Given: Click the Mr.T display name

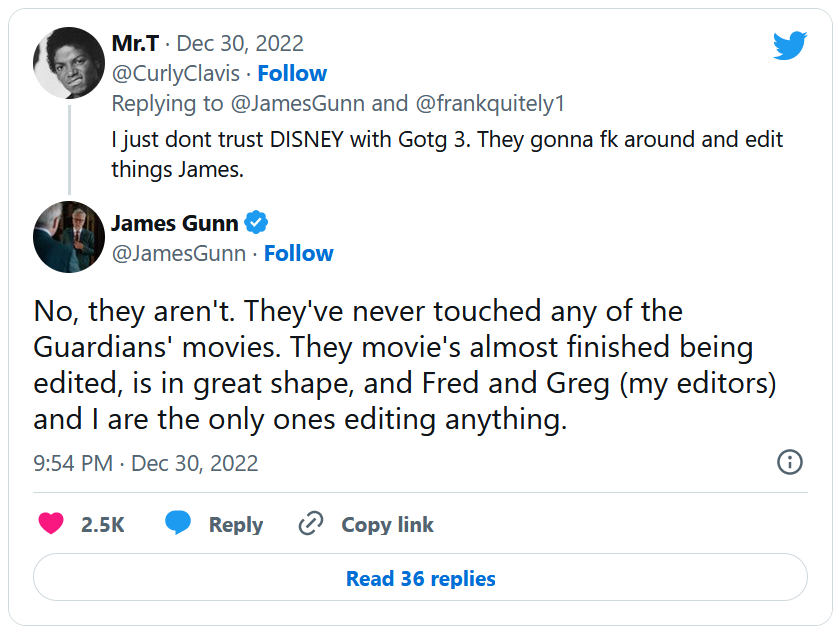Looking at the screenshot, I should [135, 44].
